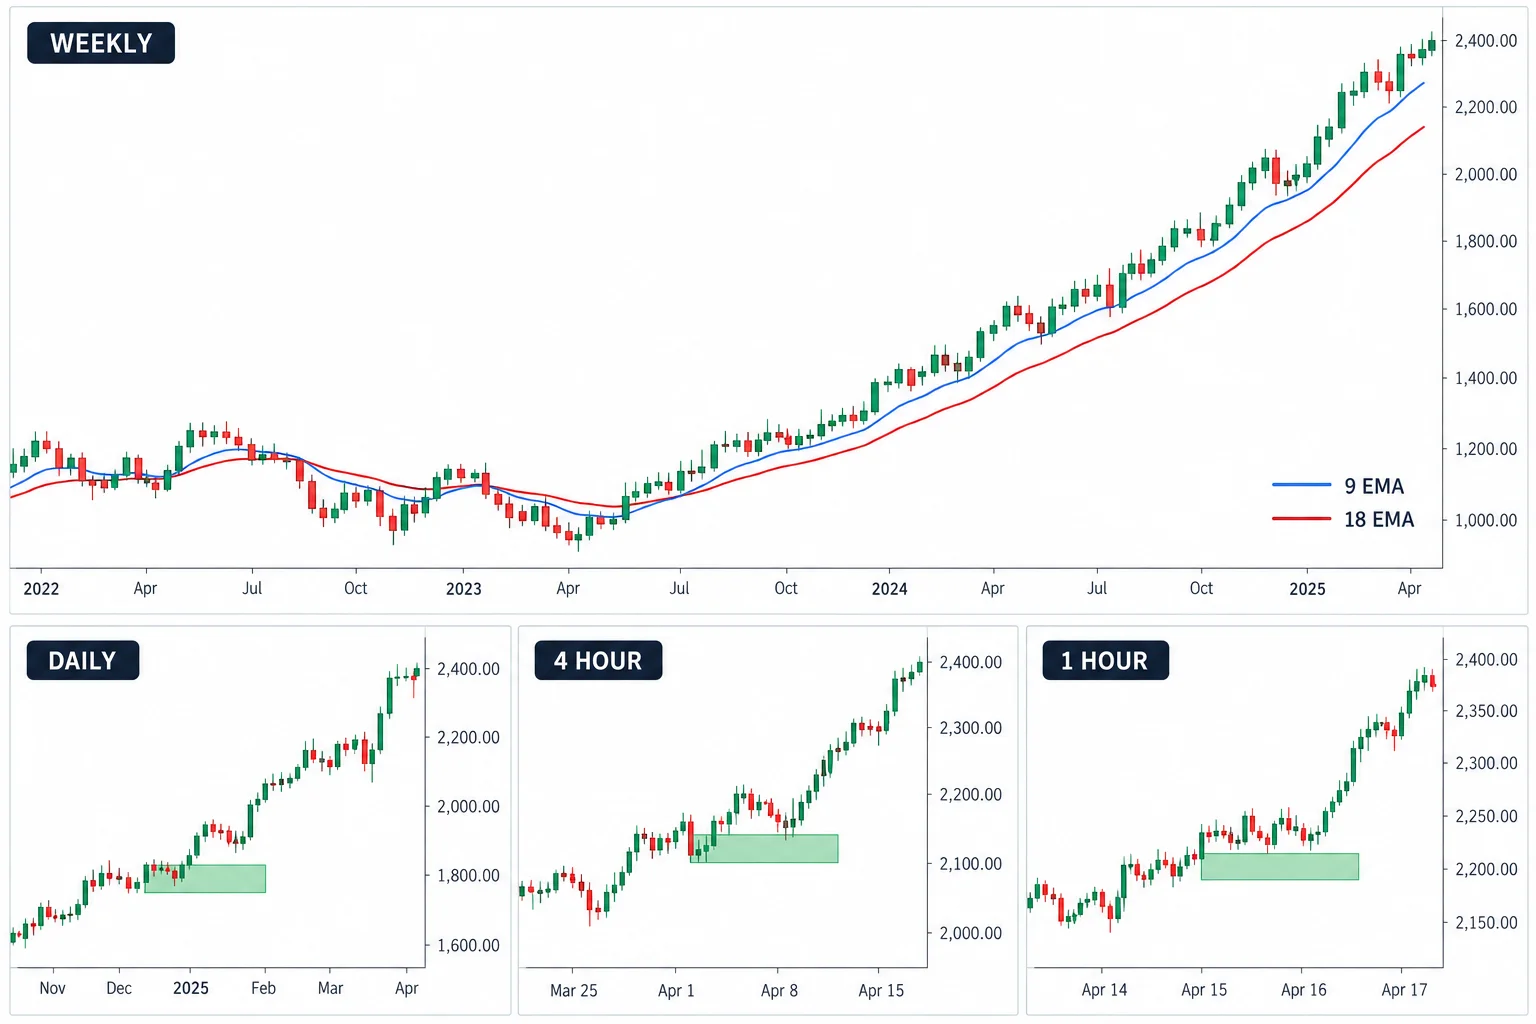
Task: Pick the 1 HOUR timeframe badge
Action: tap(1105, 661)
